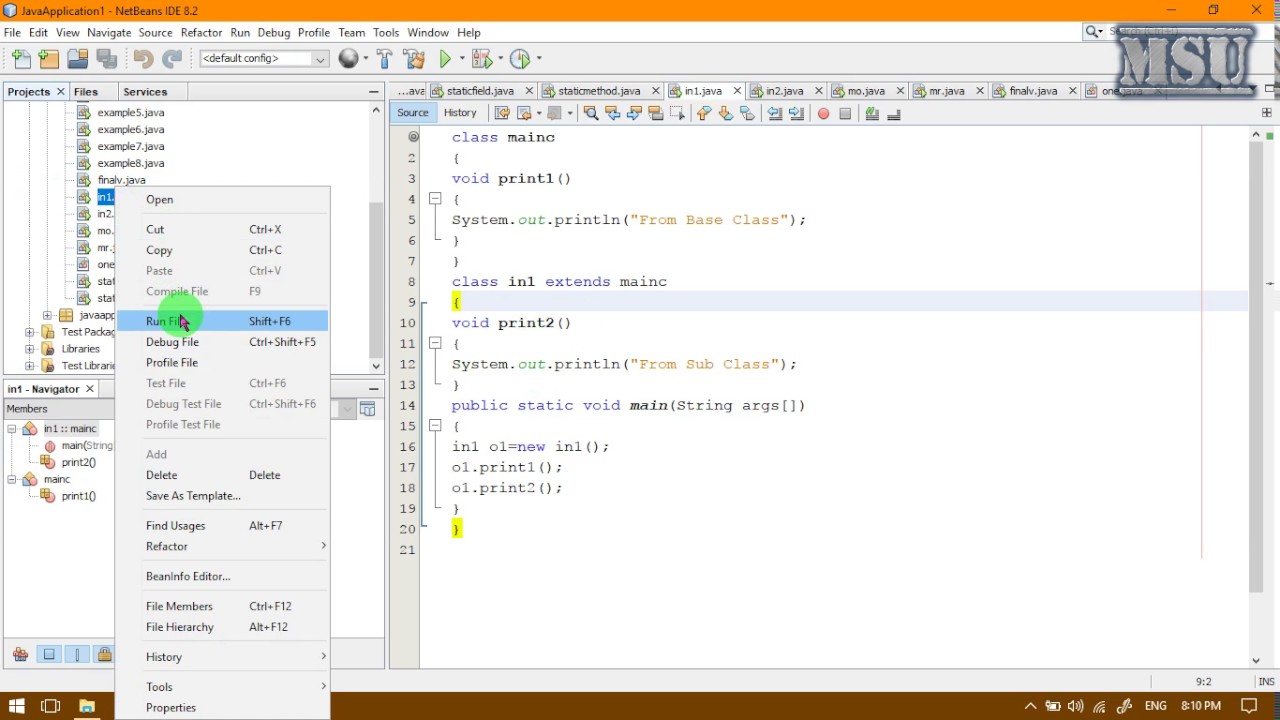Choose Find Usages from context menu
This screenshot has height=720, width=1280.
(222, 526)
